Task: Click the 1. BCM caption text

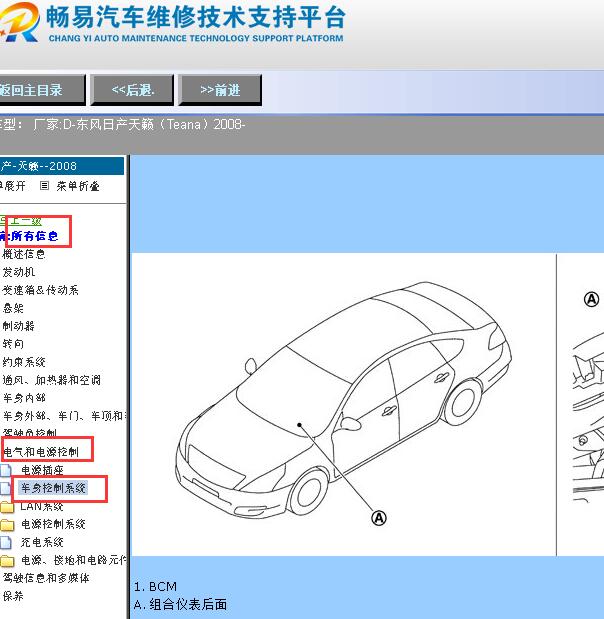Action: (155, 587)
